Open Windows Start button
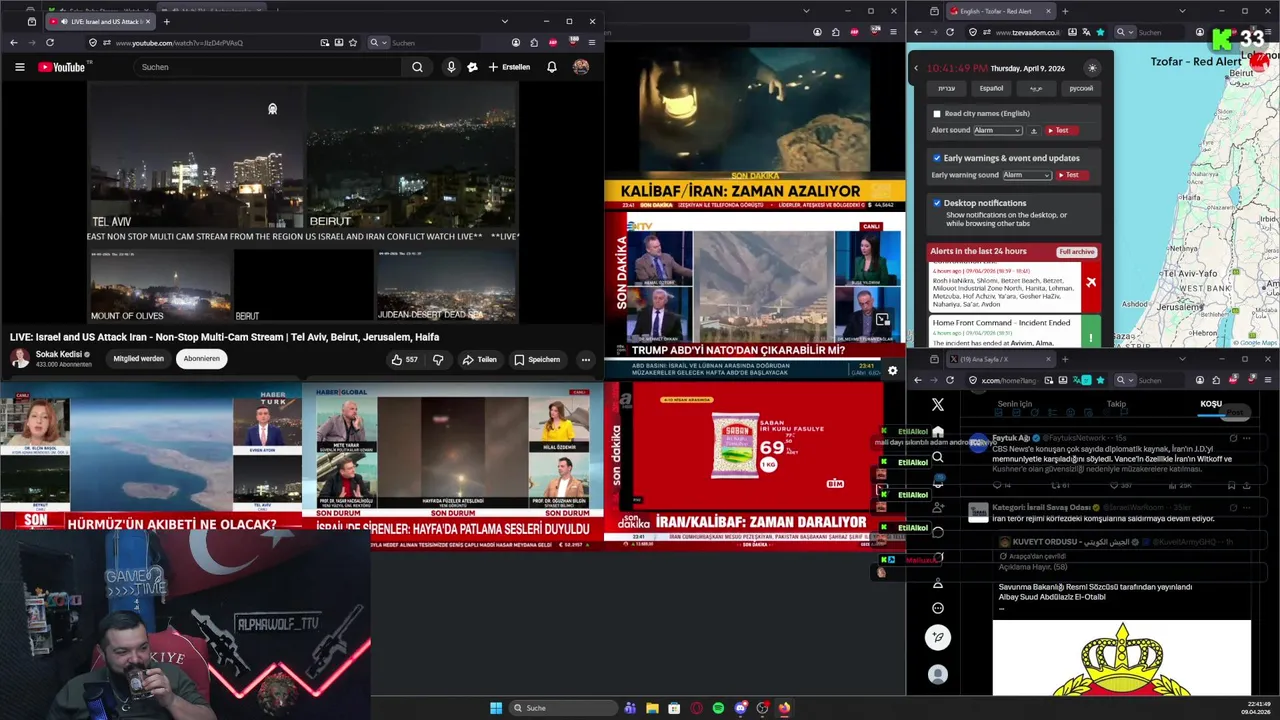This screenshot has height=720, width=1280. pos(495,708)
